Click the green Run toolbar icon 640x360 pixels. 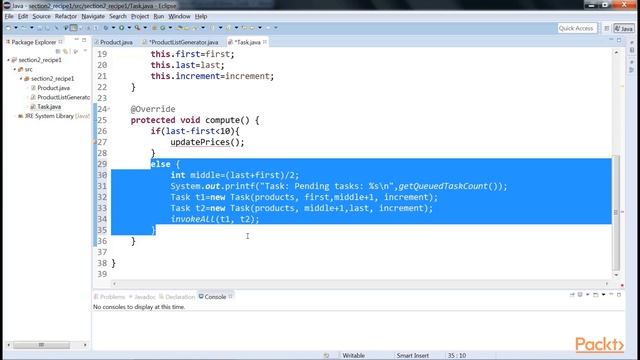click(121, 28)
